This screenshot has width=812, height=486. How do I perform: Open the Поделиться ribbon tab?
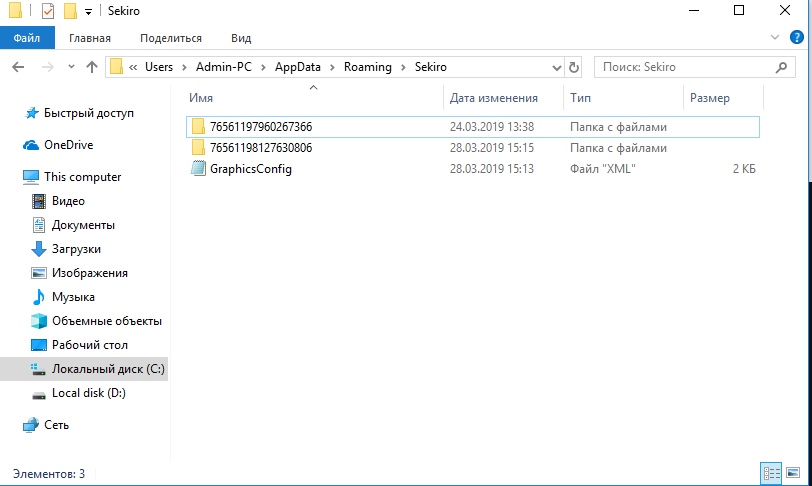point(171,38)
